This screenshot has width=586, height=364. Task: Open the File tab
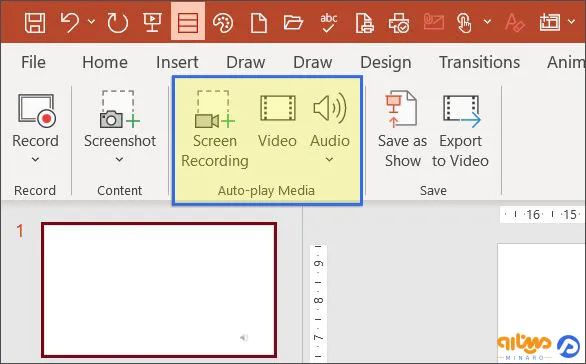pos(33,62)
